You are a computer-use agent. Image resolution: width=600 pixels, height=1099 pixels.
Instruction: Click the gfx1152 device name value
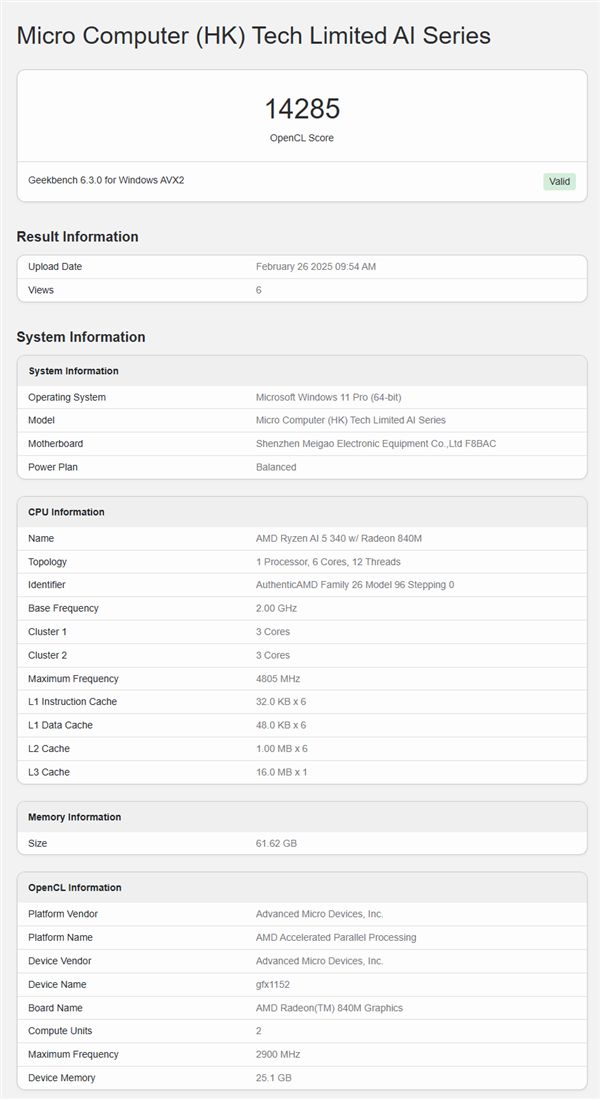click(x=273, y=985)
